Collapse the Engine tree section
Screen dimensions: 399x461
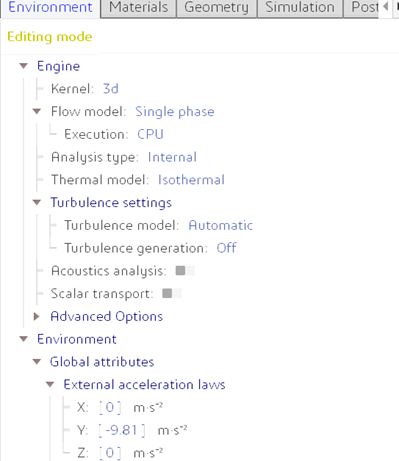pyautogui.click(x=24, y=66)
